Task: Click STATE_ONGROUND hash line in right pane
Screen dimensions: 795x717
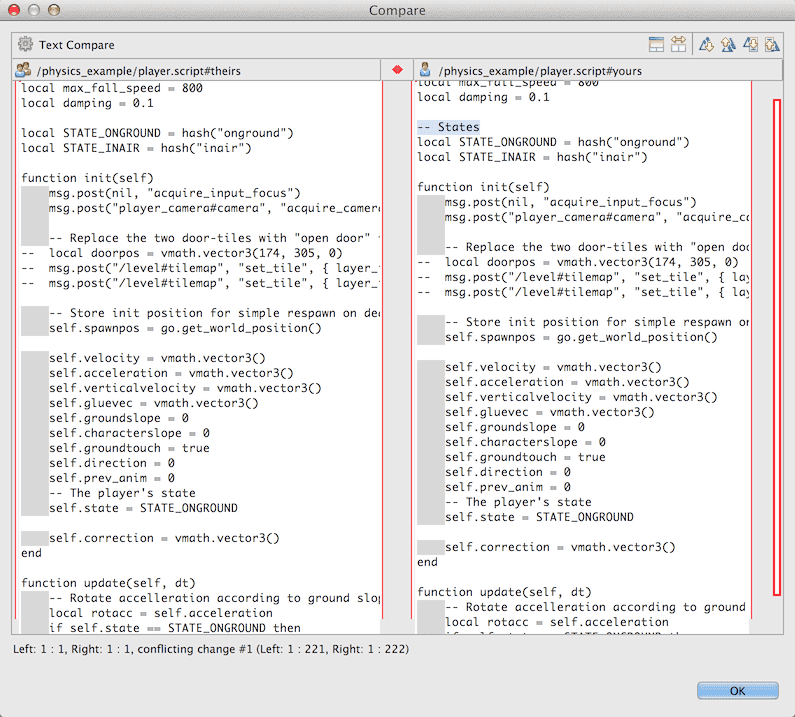Action: pos(553,142)
